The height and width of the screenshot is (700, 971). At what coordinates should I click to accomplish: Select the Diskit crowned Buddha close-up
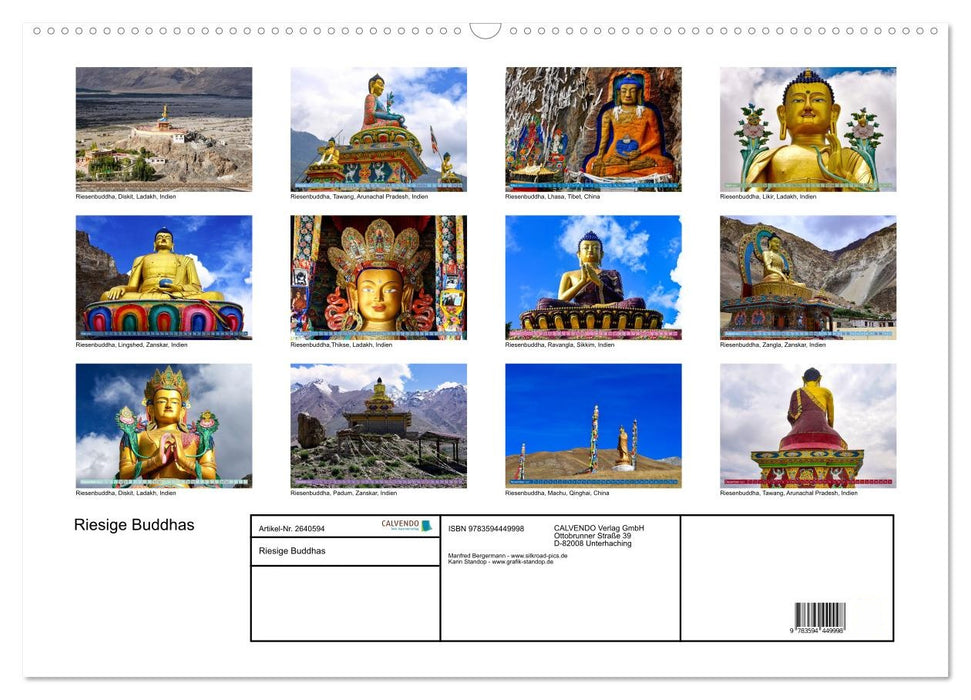point(164,426)
